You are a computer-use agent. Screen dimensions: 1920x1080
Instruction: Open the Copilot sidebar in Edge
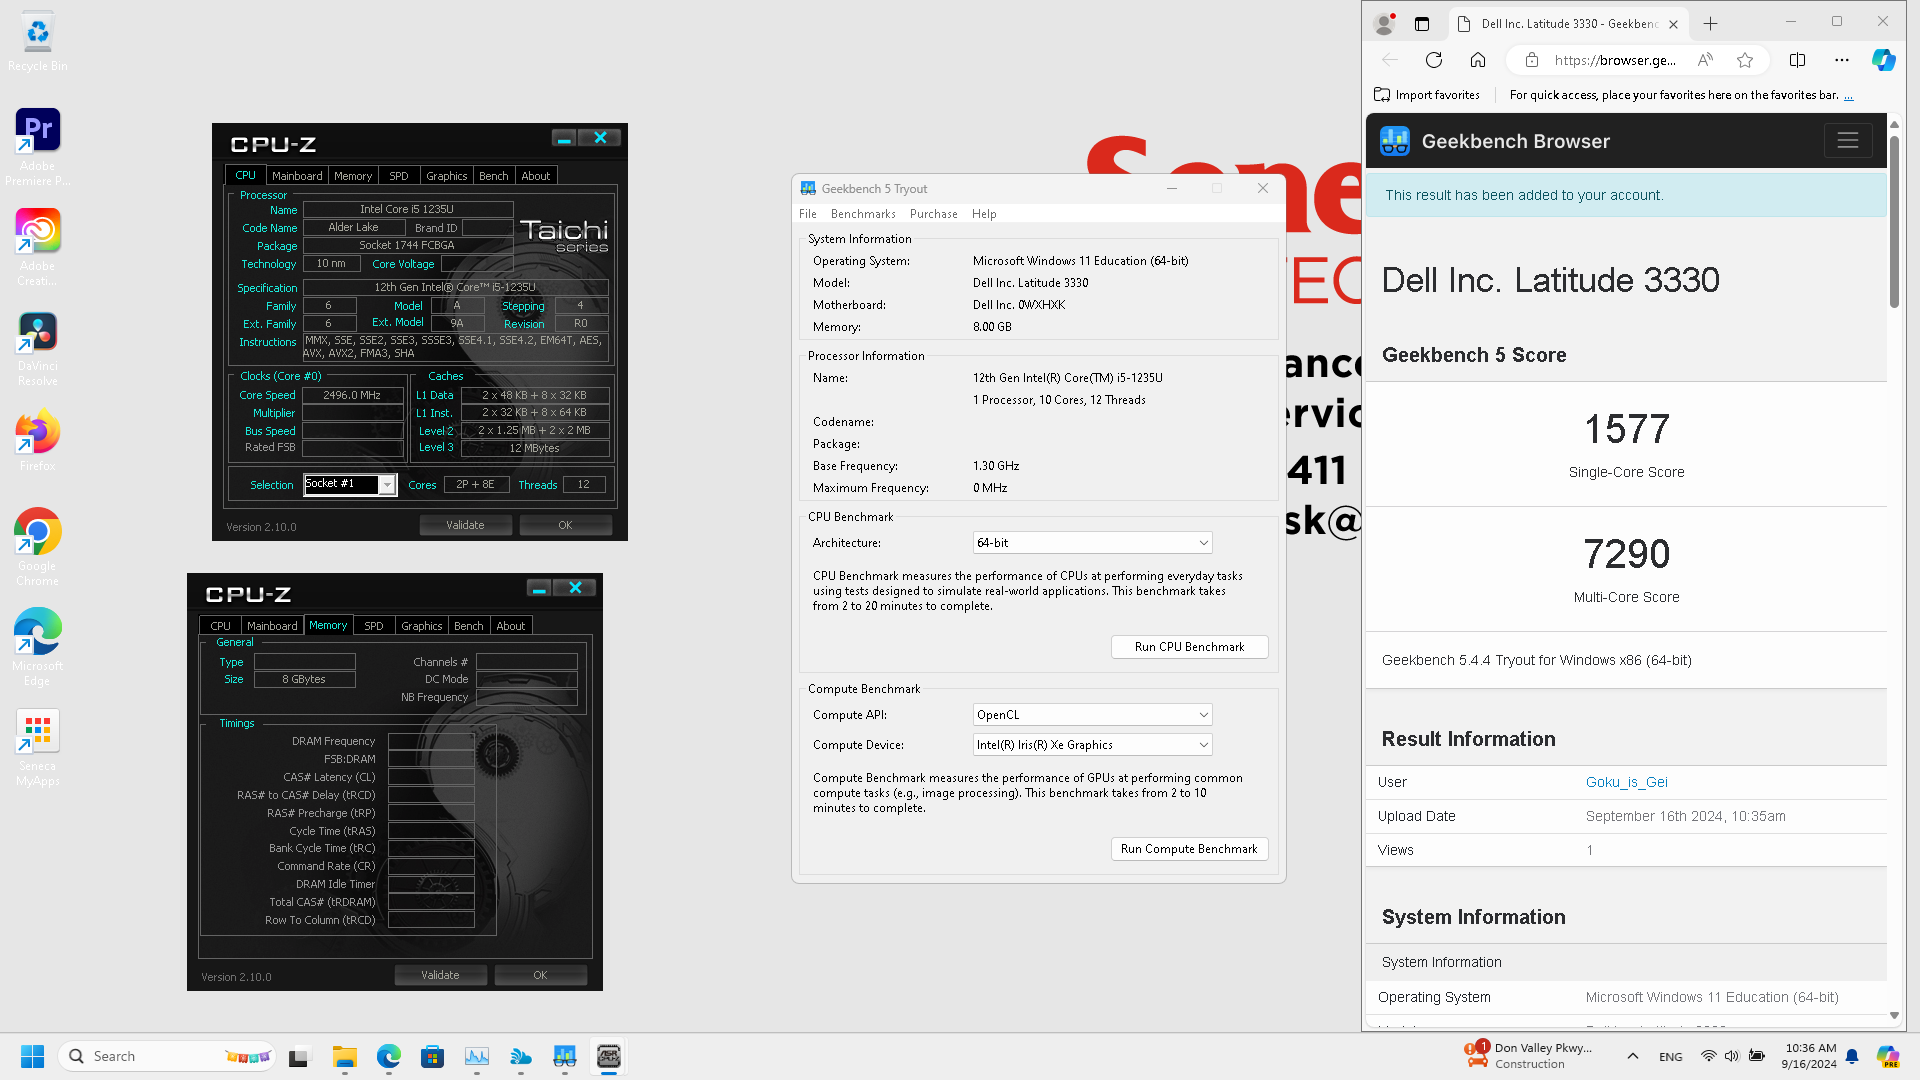click(1884, 60)
